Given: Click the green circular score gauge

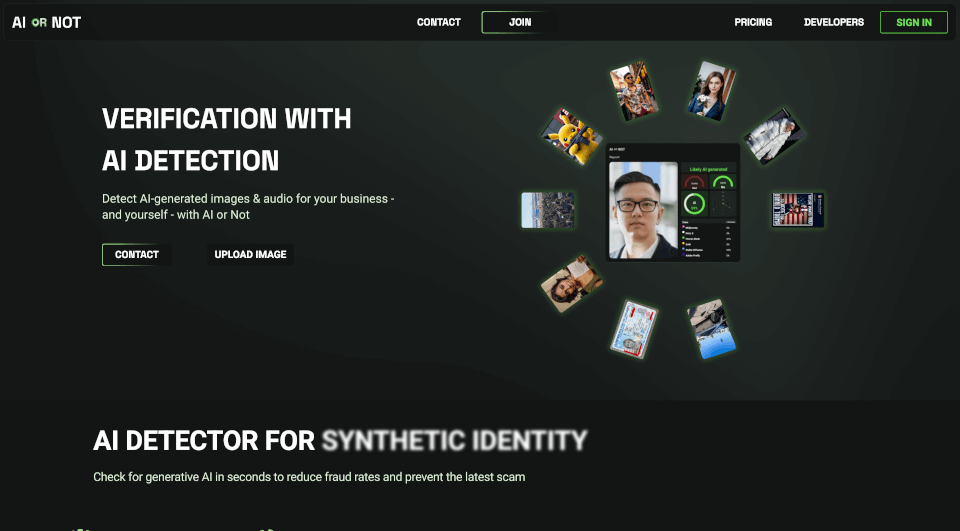Looking at the screenshot, I should [694, 204].
